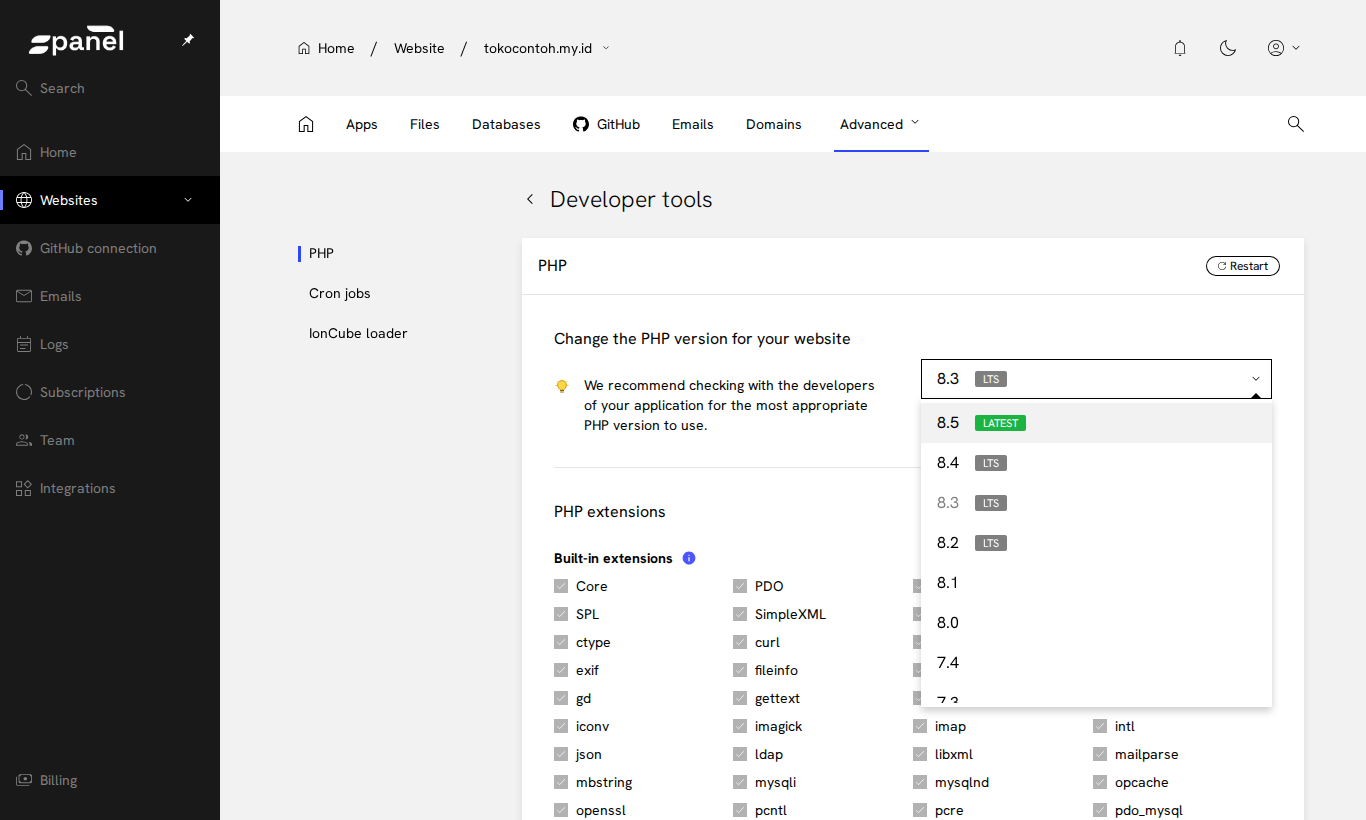Choose PHP 7.4 option
Screen dimensions: 1366x820
tap(1096, 663)
